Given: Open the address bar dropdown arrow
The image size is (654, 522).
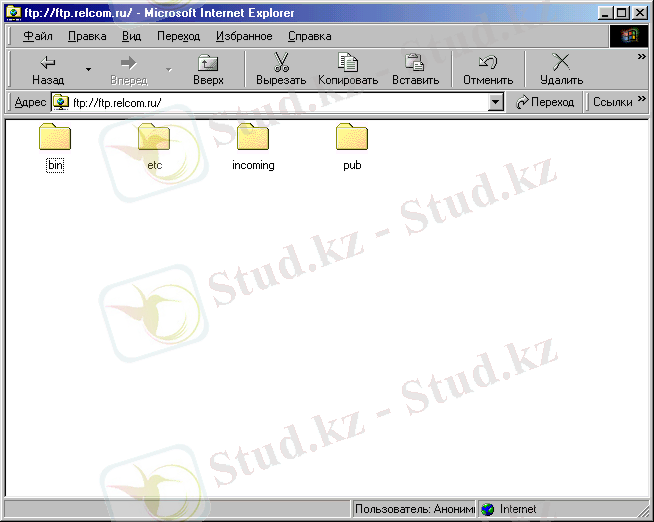Looking at the screenshot, I should [x=495, y=102].
